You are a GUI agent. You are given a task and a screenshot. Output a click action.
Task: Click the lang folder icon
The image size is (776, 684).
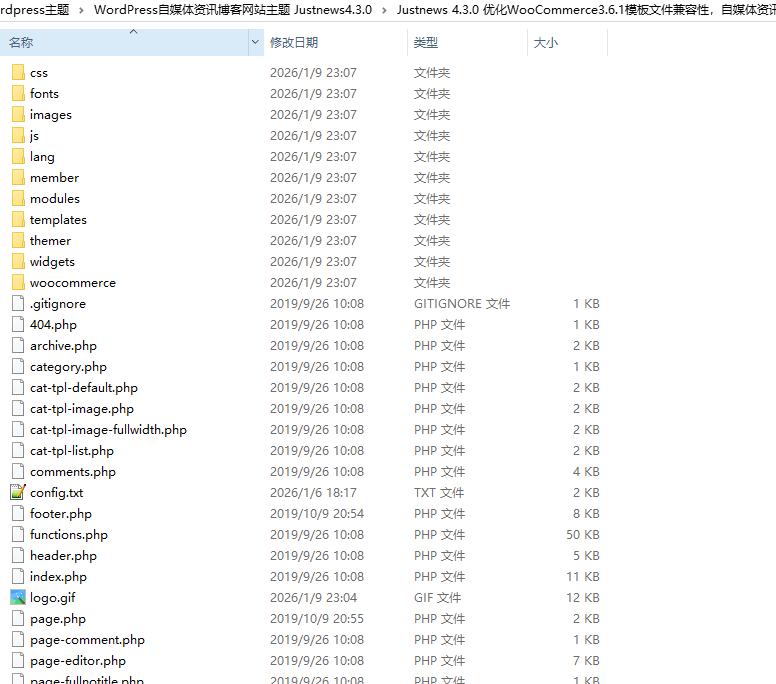click(18, 156)
